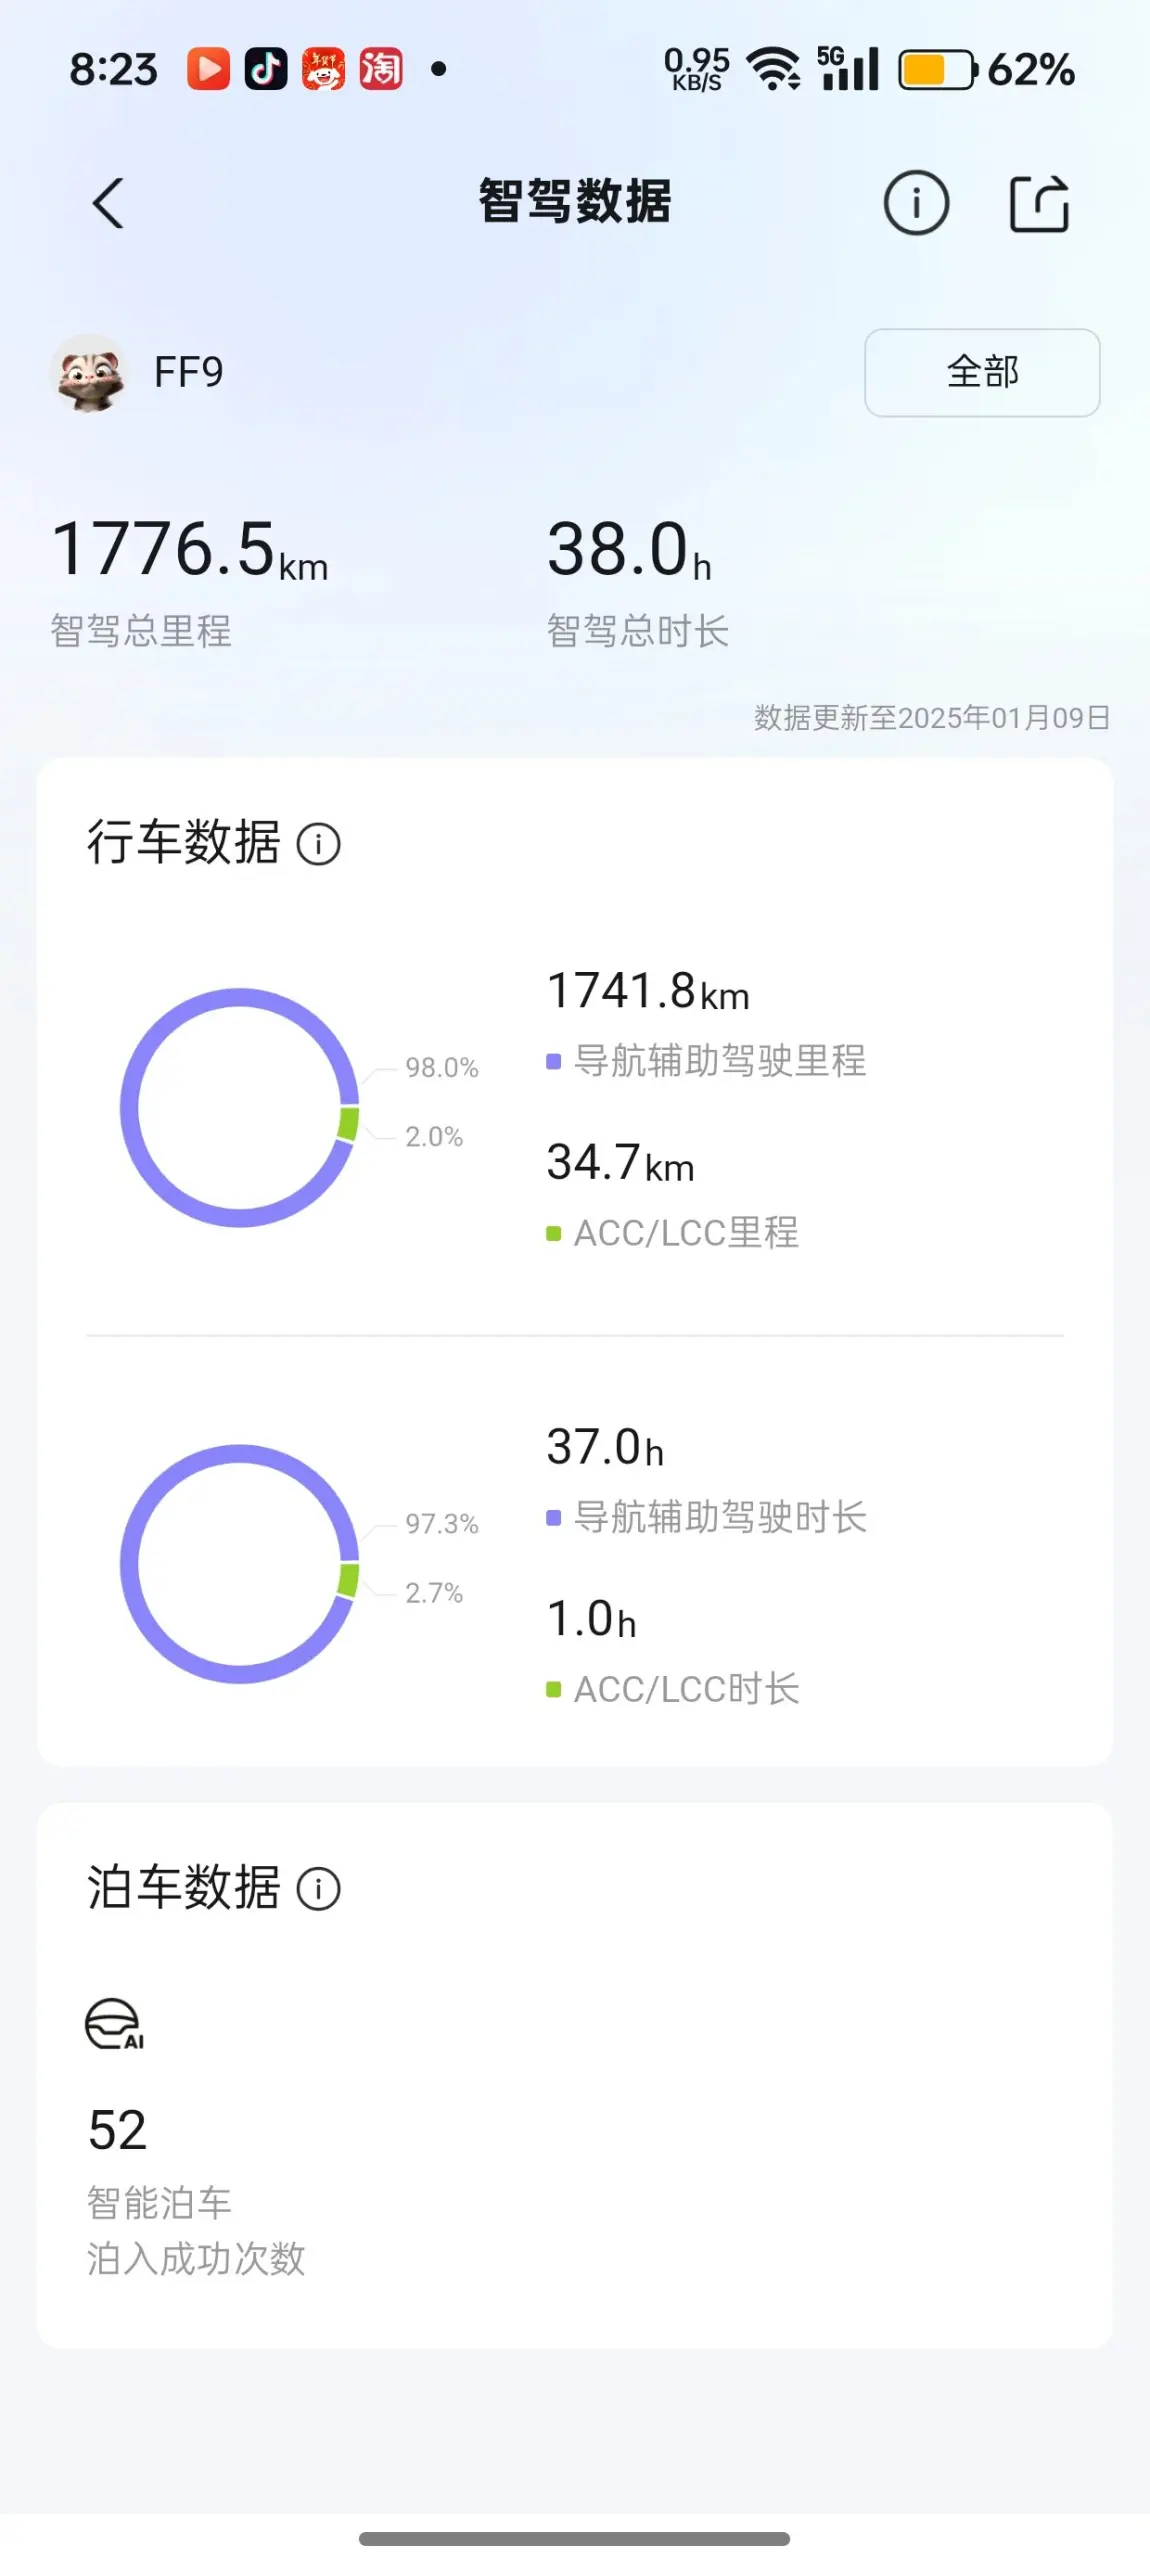Open the 全部 filter selector
The image size is (1150, 2571).
click(982, 372)
